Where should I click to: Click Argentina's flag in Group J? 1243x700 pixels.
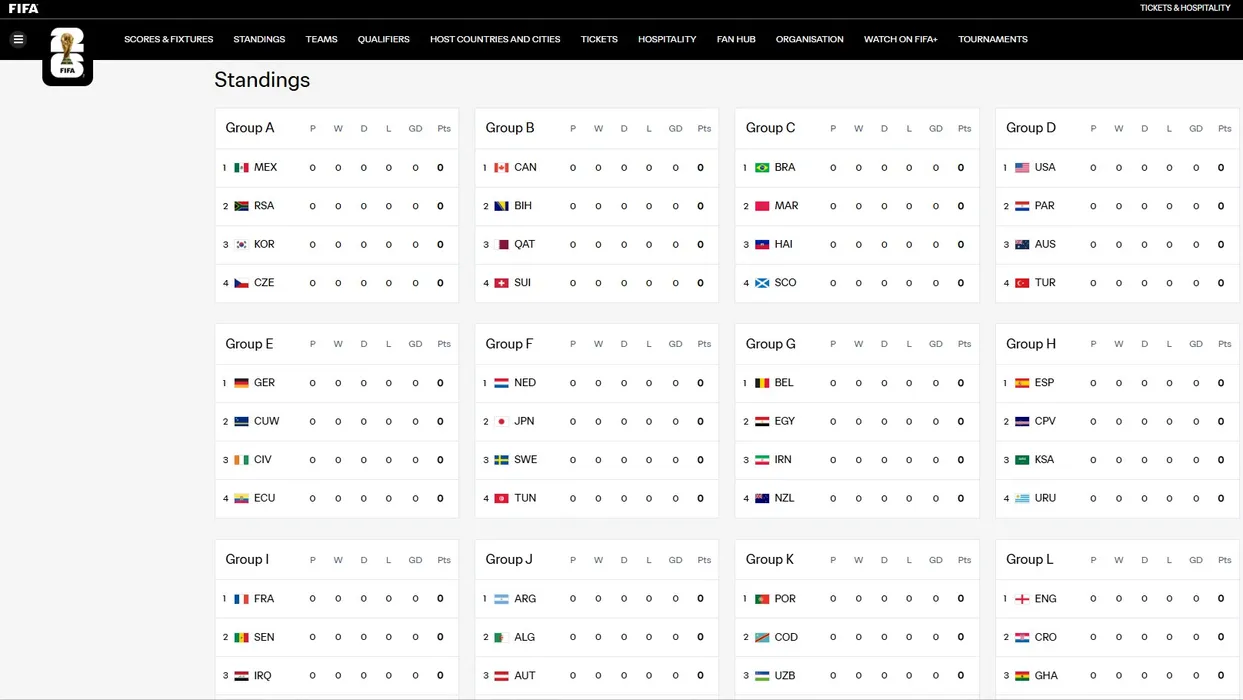(x=501, y=599)
